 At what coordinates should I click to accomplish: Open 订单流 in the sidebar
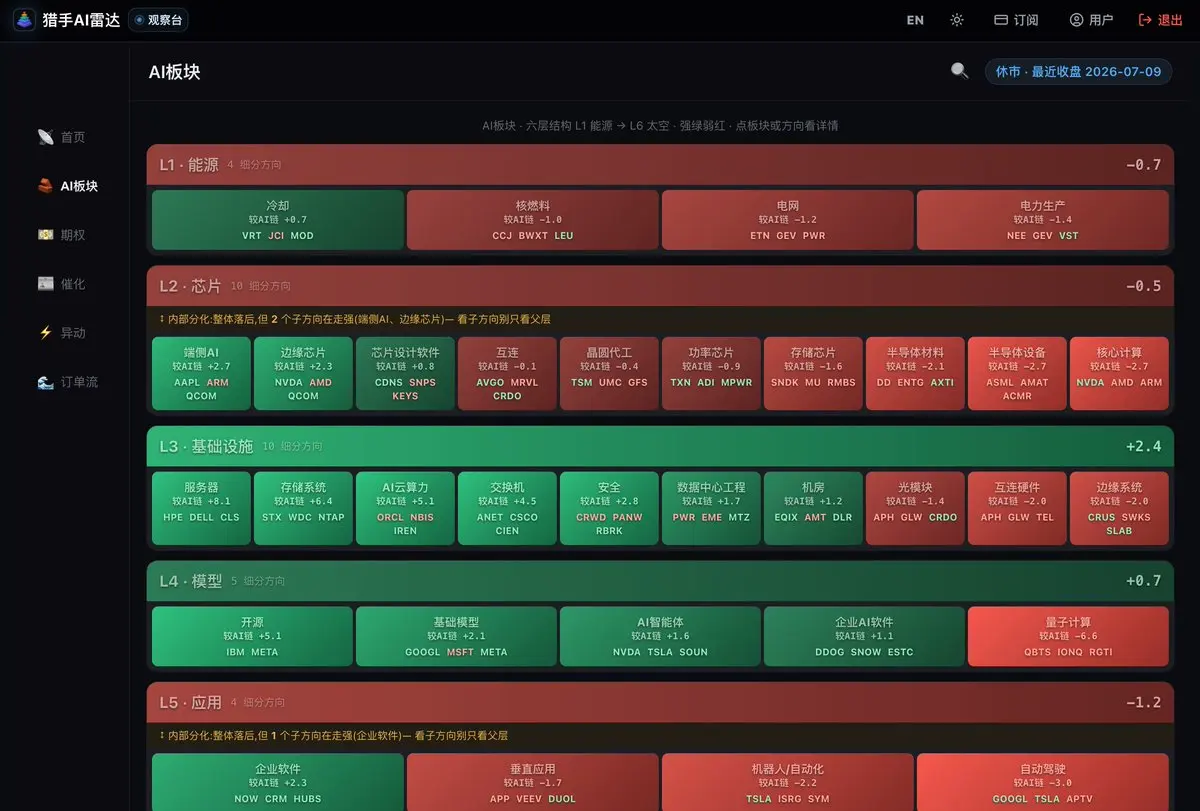pyautogui.click(x=64, y=382)
